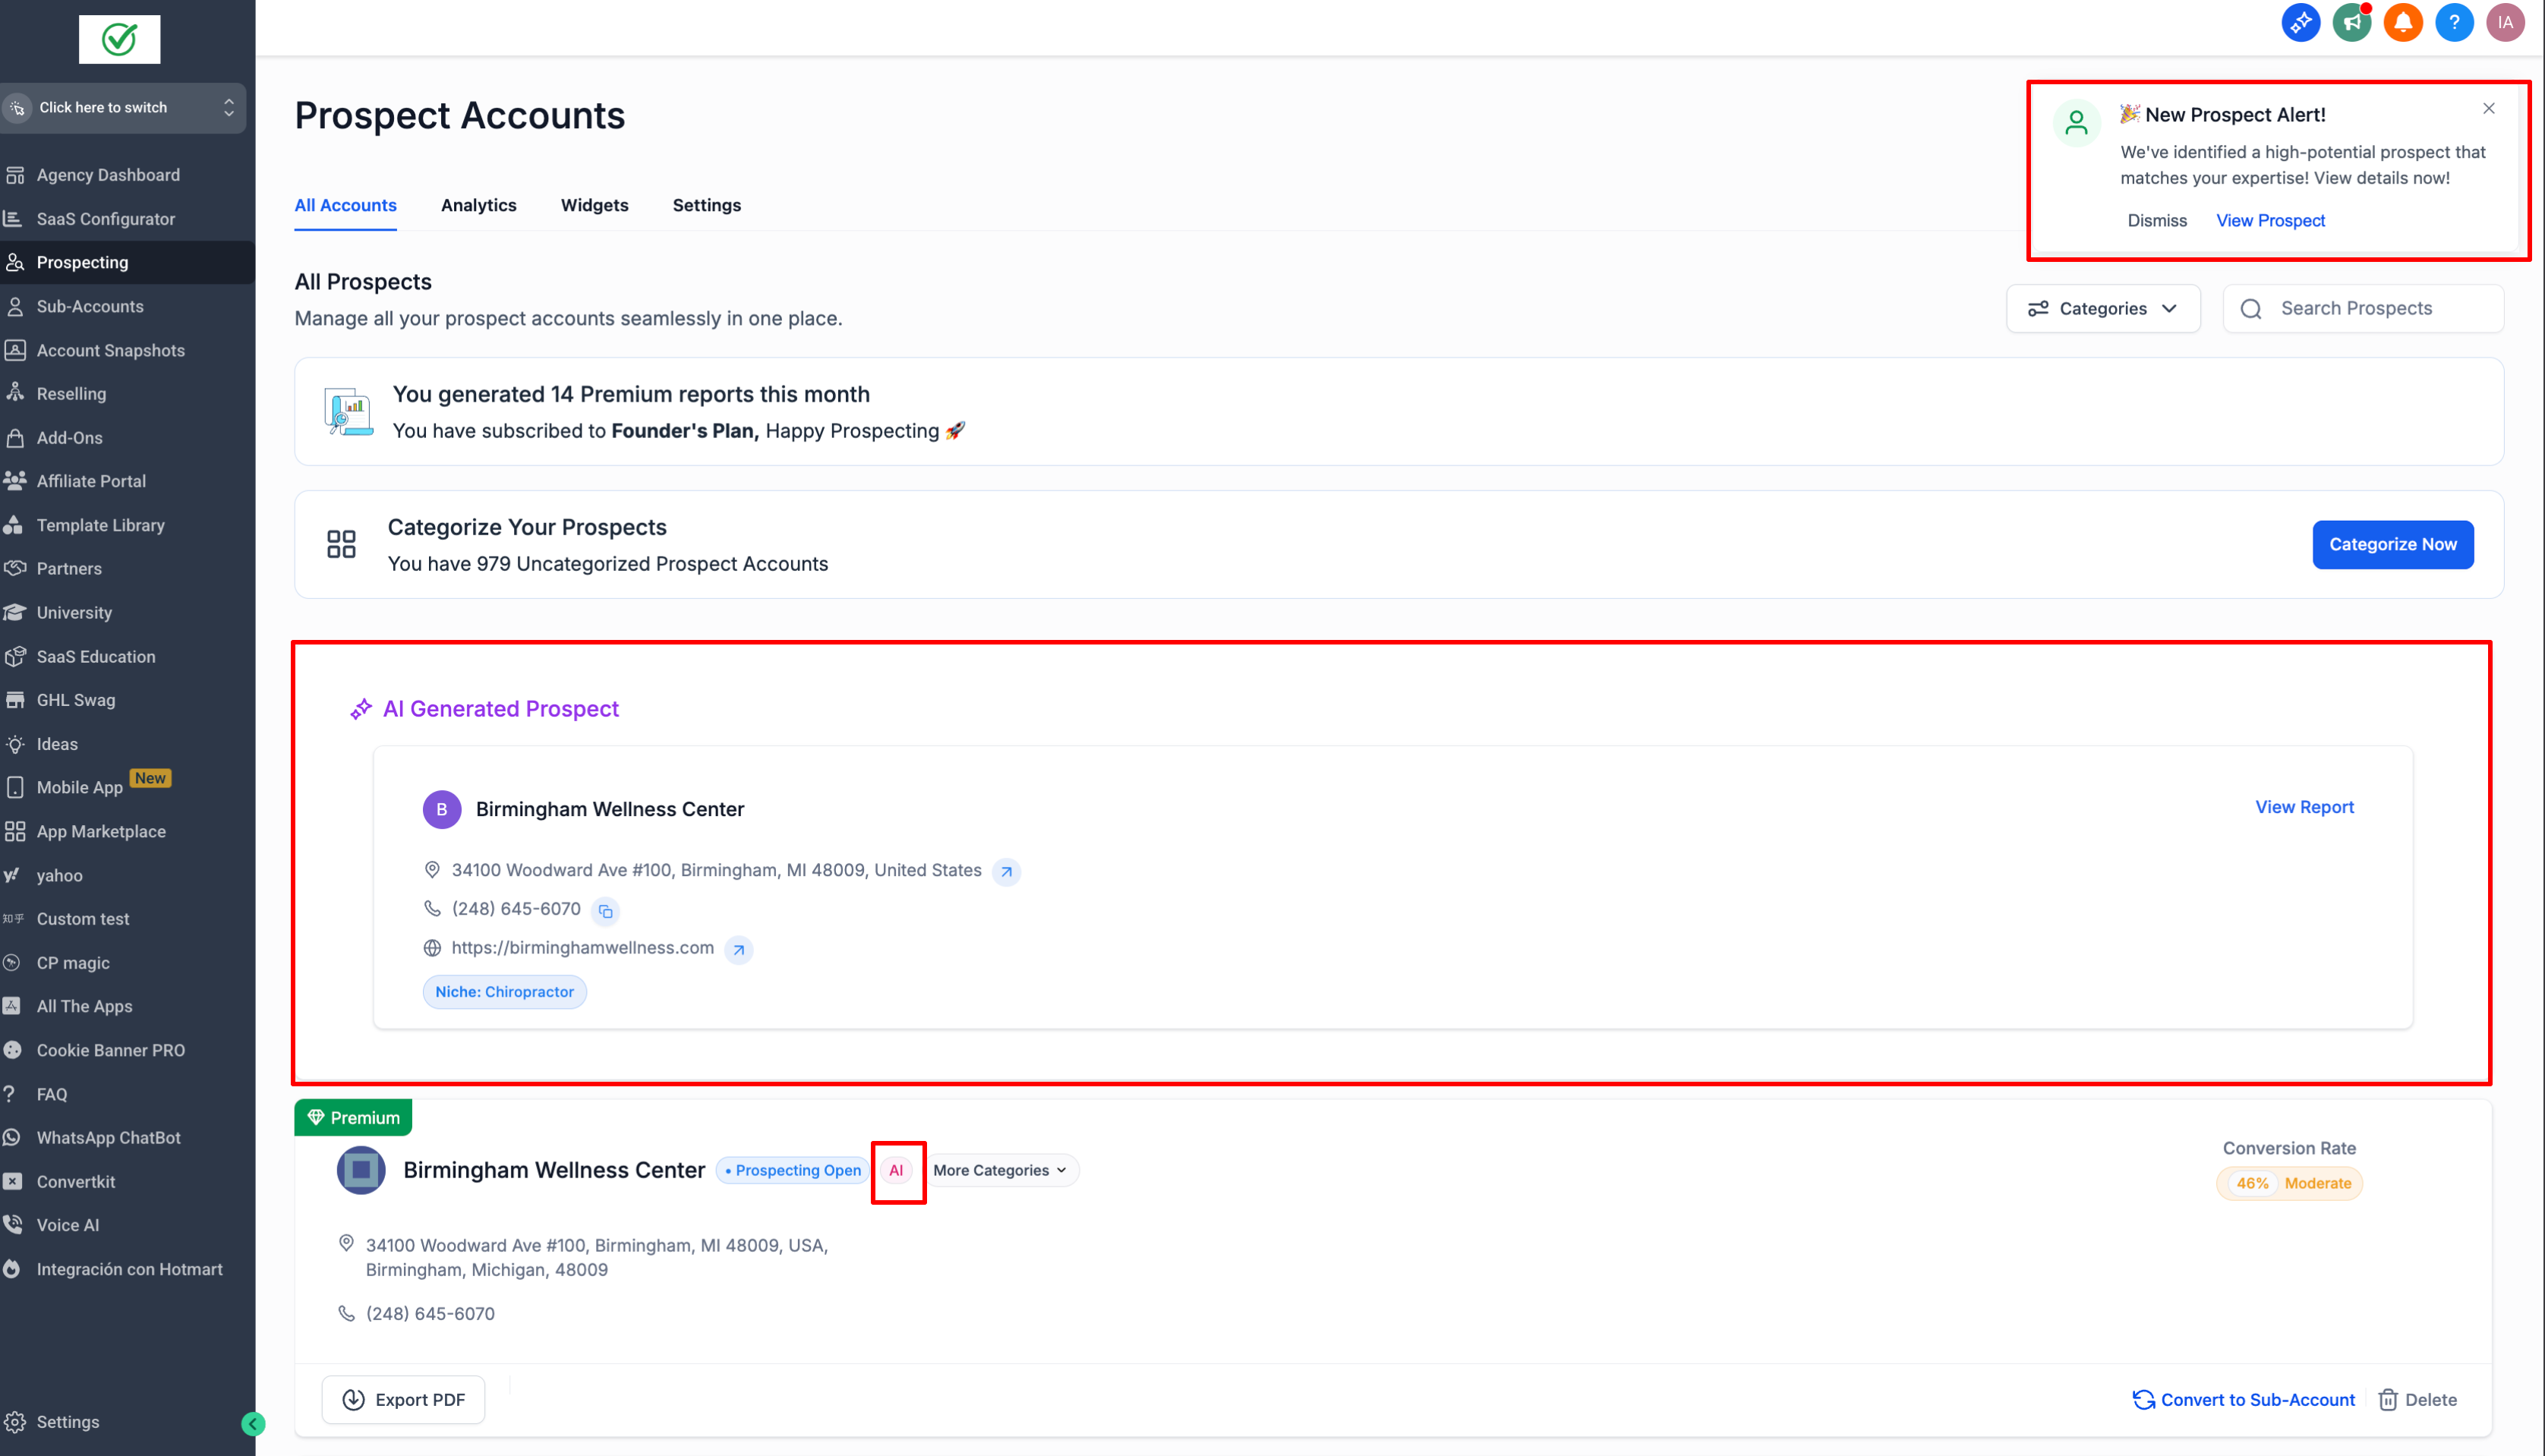Click the 46% Moderate conversion badge
Image resolution: width=2545 pixels, height=1456 pixels.
coord(2288,1183)
